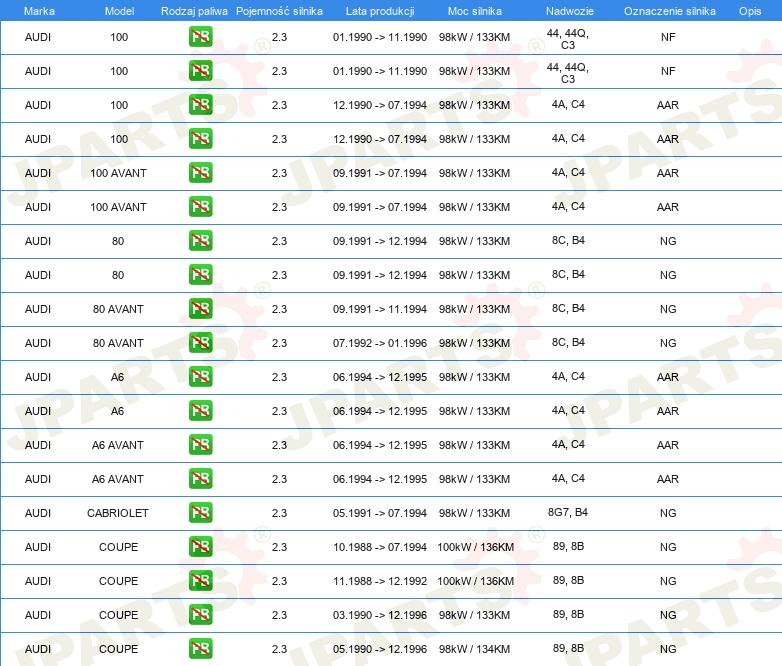Select 100kW / 136KM in the 11.1988 row

475,581
